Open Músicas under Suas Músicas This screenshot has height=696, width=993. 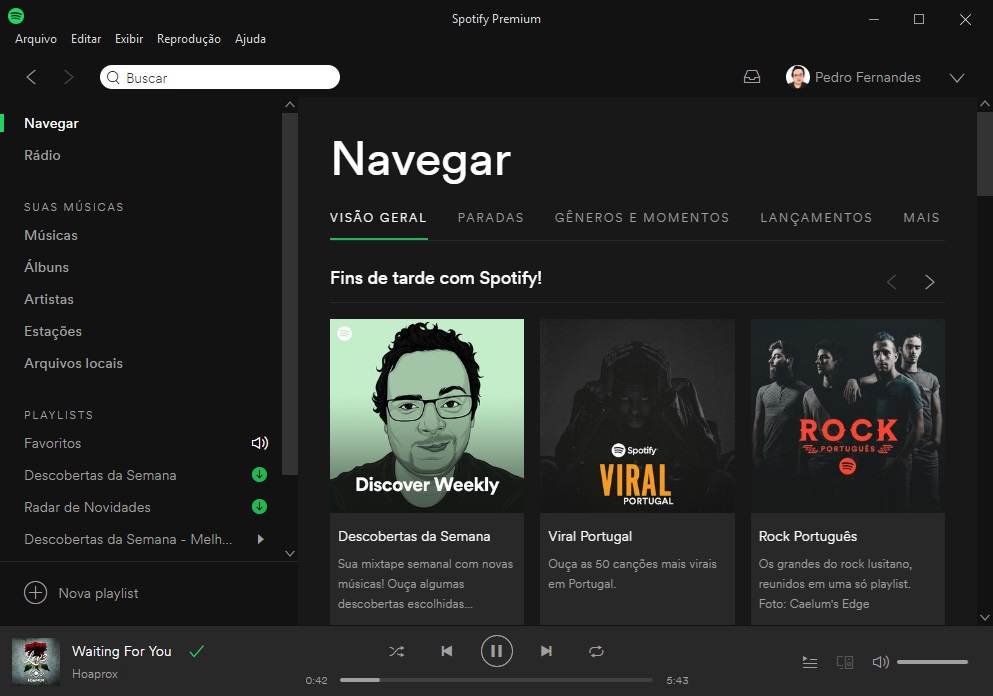[51, 235]
